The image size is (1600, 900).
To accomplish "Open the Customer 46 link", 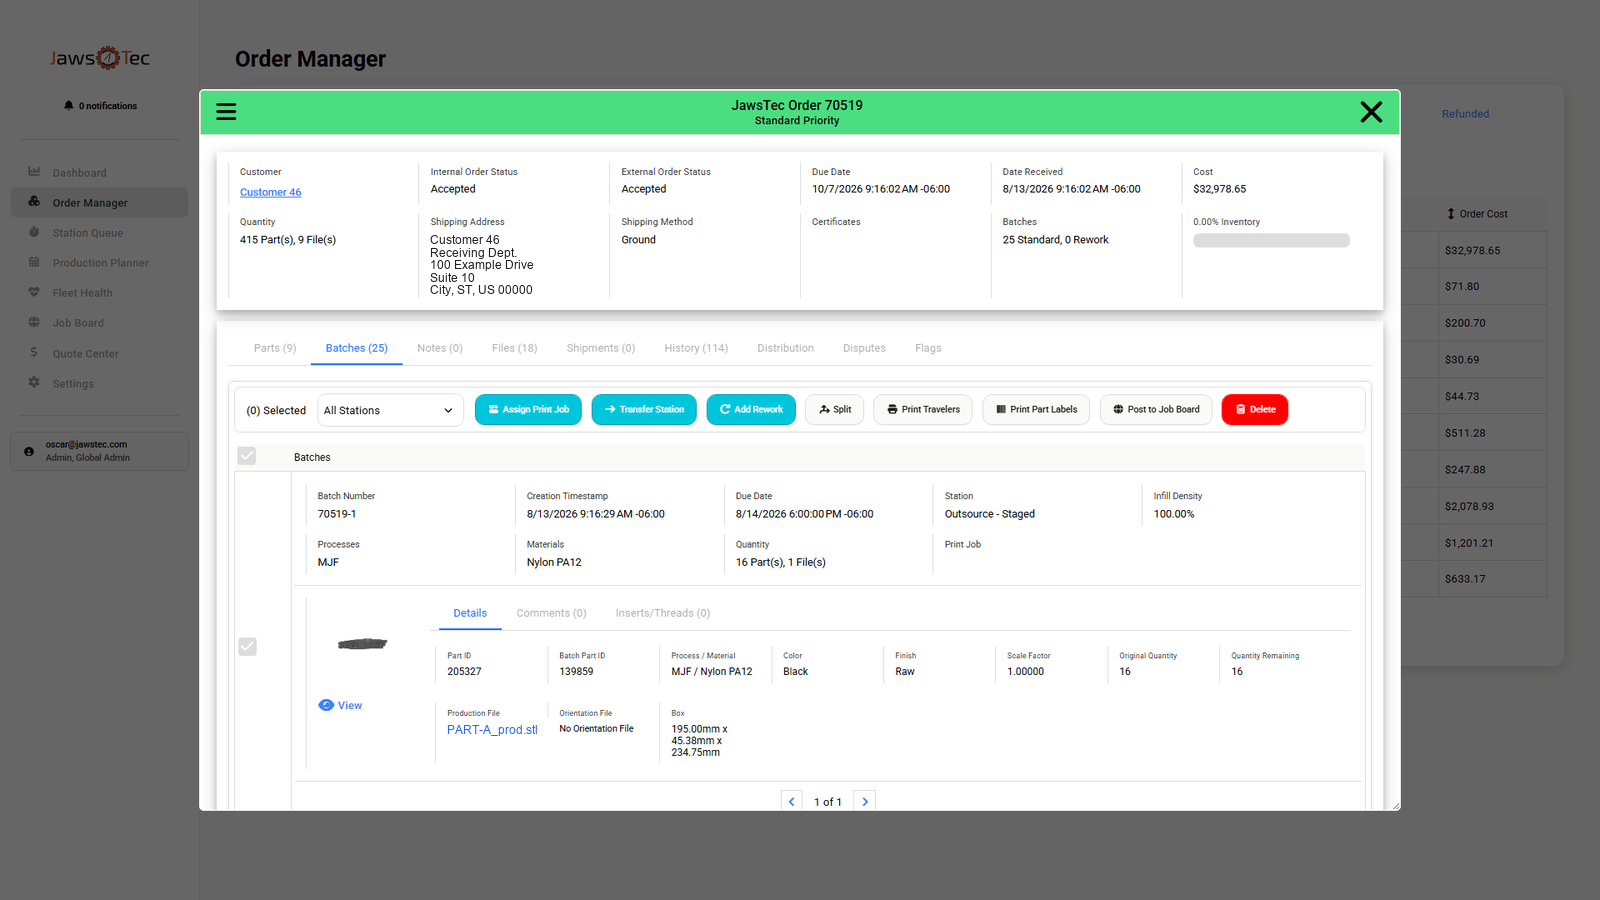I will point(270,192).
